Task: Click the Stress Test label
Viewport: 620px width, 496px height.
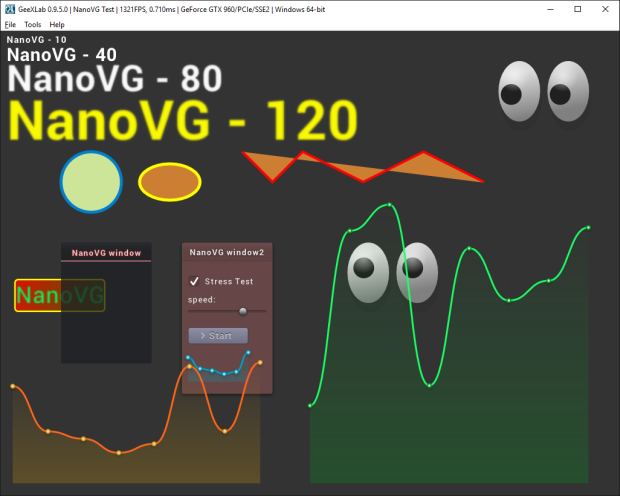Action: click(x=229, y=281)
